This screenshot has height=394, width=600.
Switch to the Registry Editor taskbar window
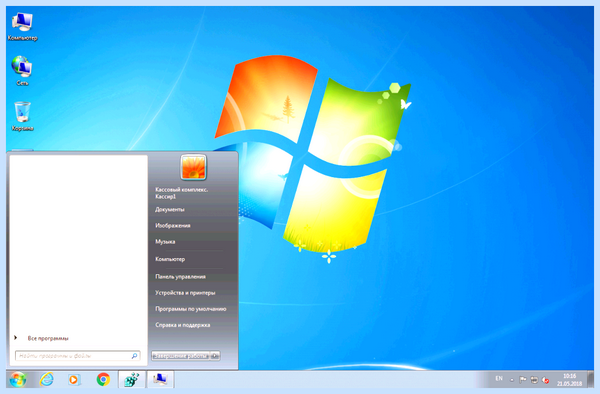coord(132,379)
